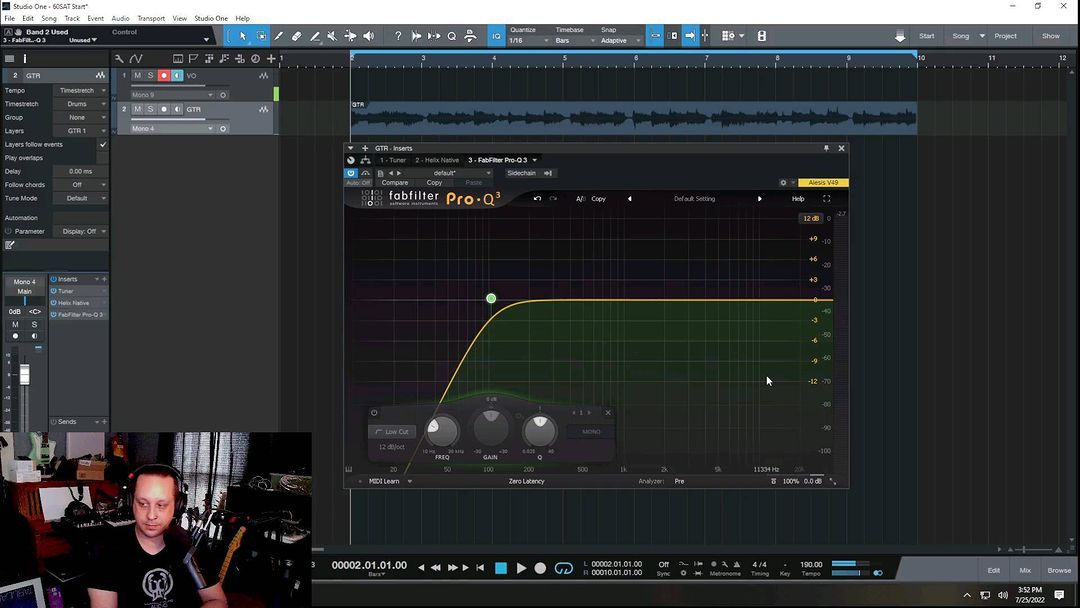Choose the Mute tool in the toolbar

(x=332, y=36)
